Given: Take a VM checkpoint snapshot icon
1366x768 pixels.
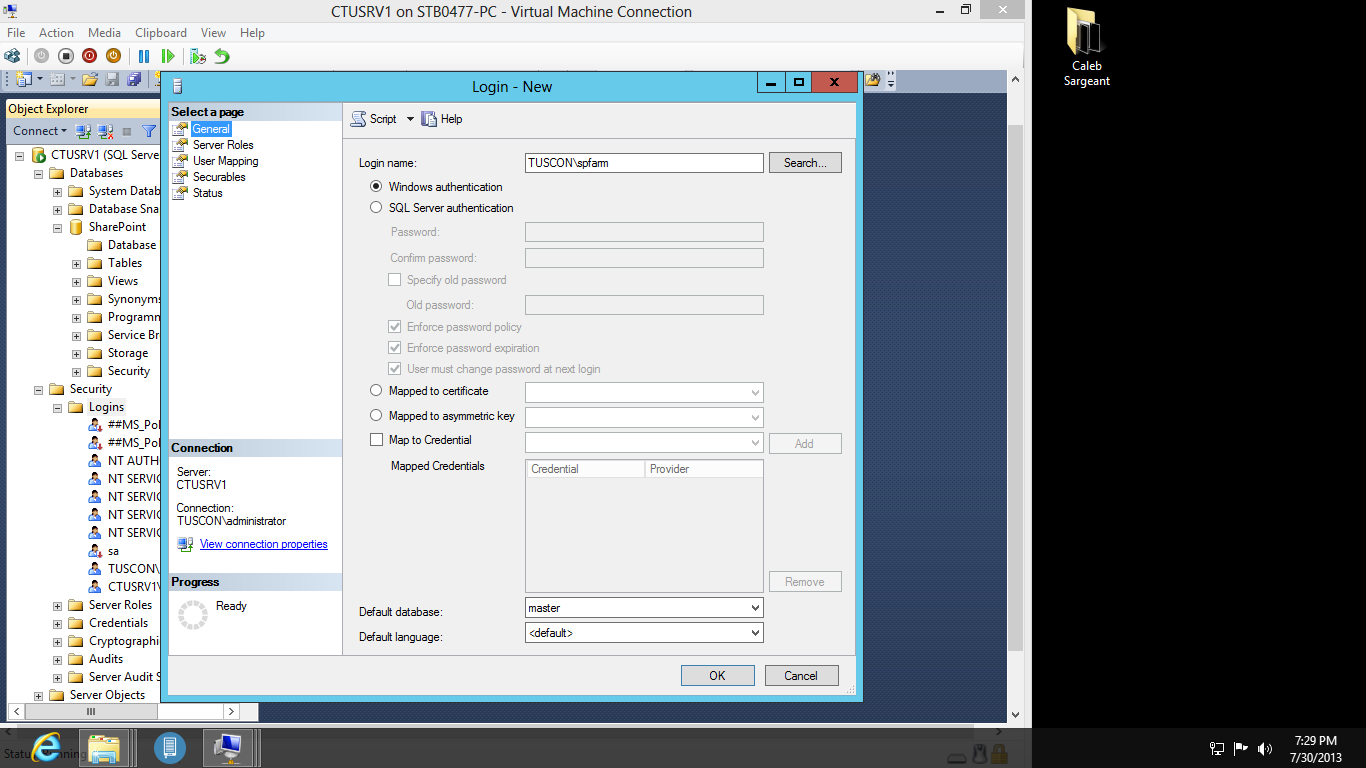Looking at the screenshot, I should coord(198,56).
